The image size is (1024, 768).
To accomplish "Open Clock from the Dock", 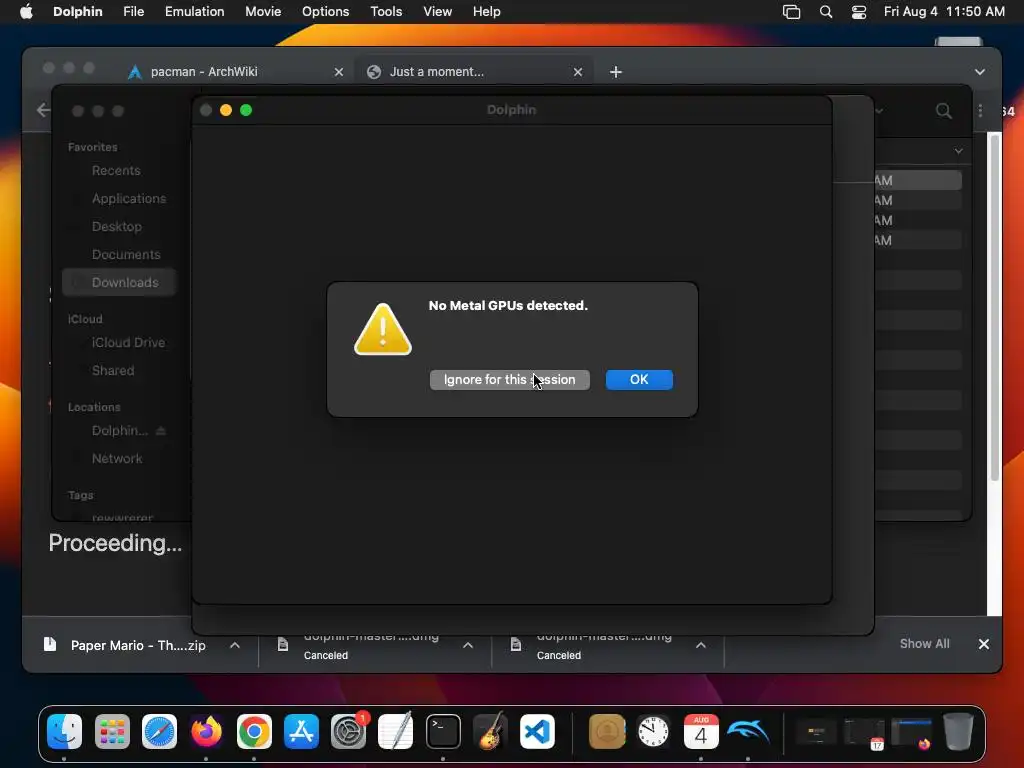I will coord(653,731).
